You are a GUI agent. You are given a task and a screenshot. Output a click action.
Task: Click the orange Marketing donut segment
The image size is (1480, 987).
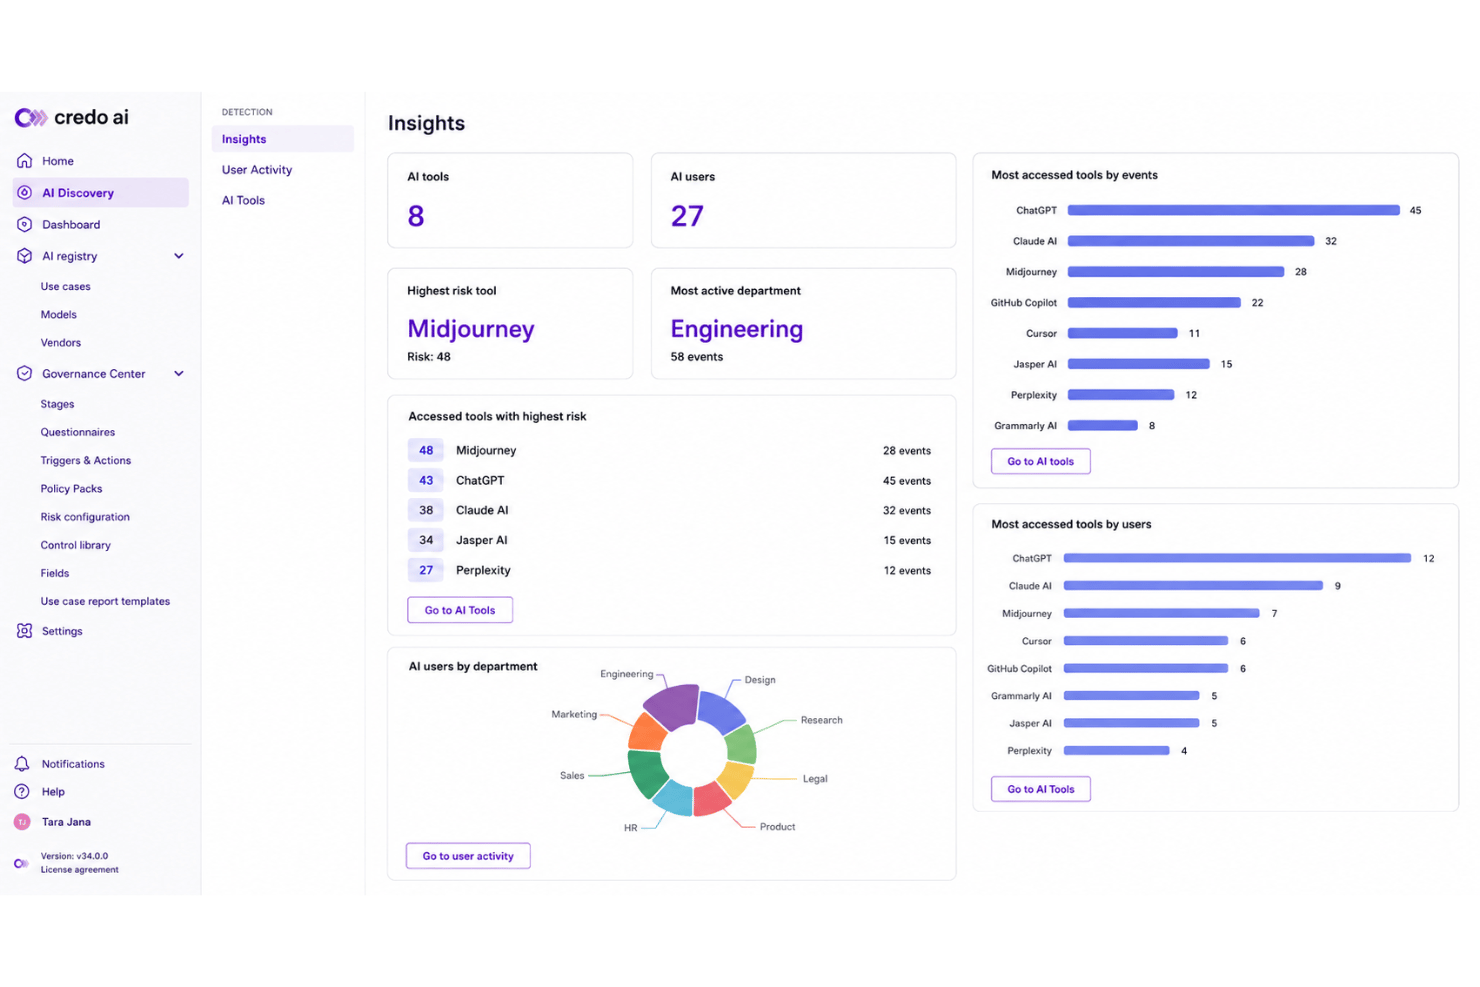tap(646, 733)
